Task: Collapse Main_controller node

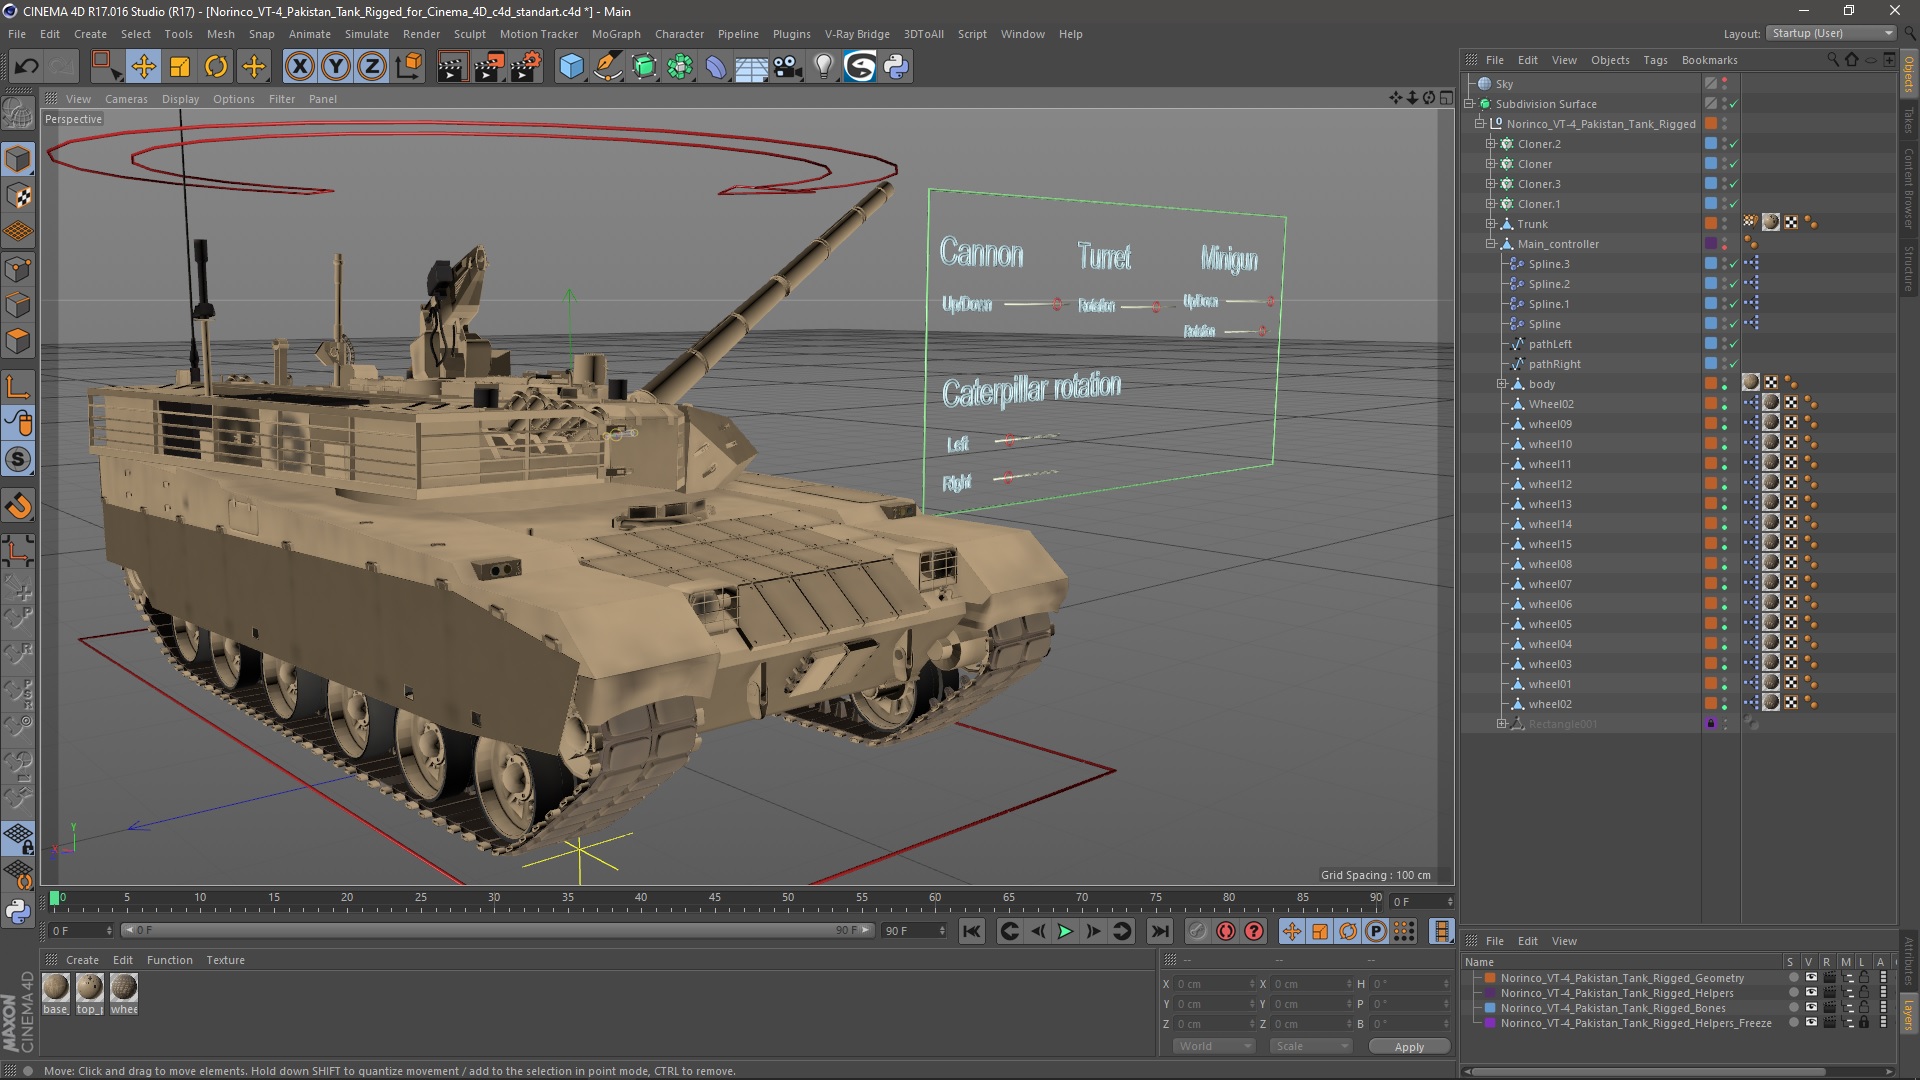Action: click(1490, 244)
